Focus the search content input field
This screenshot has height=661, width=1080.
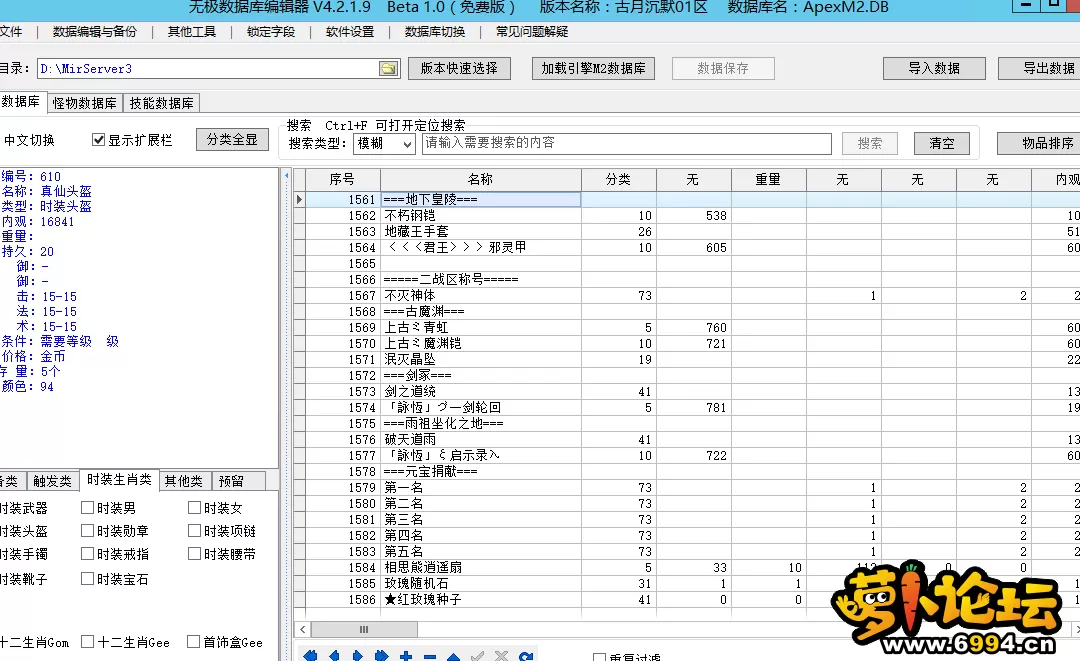(627, 143)
